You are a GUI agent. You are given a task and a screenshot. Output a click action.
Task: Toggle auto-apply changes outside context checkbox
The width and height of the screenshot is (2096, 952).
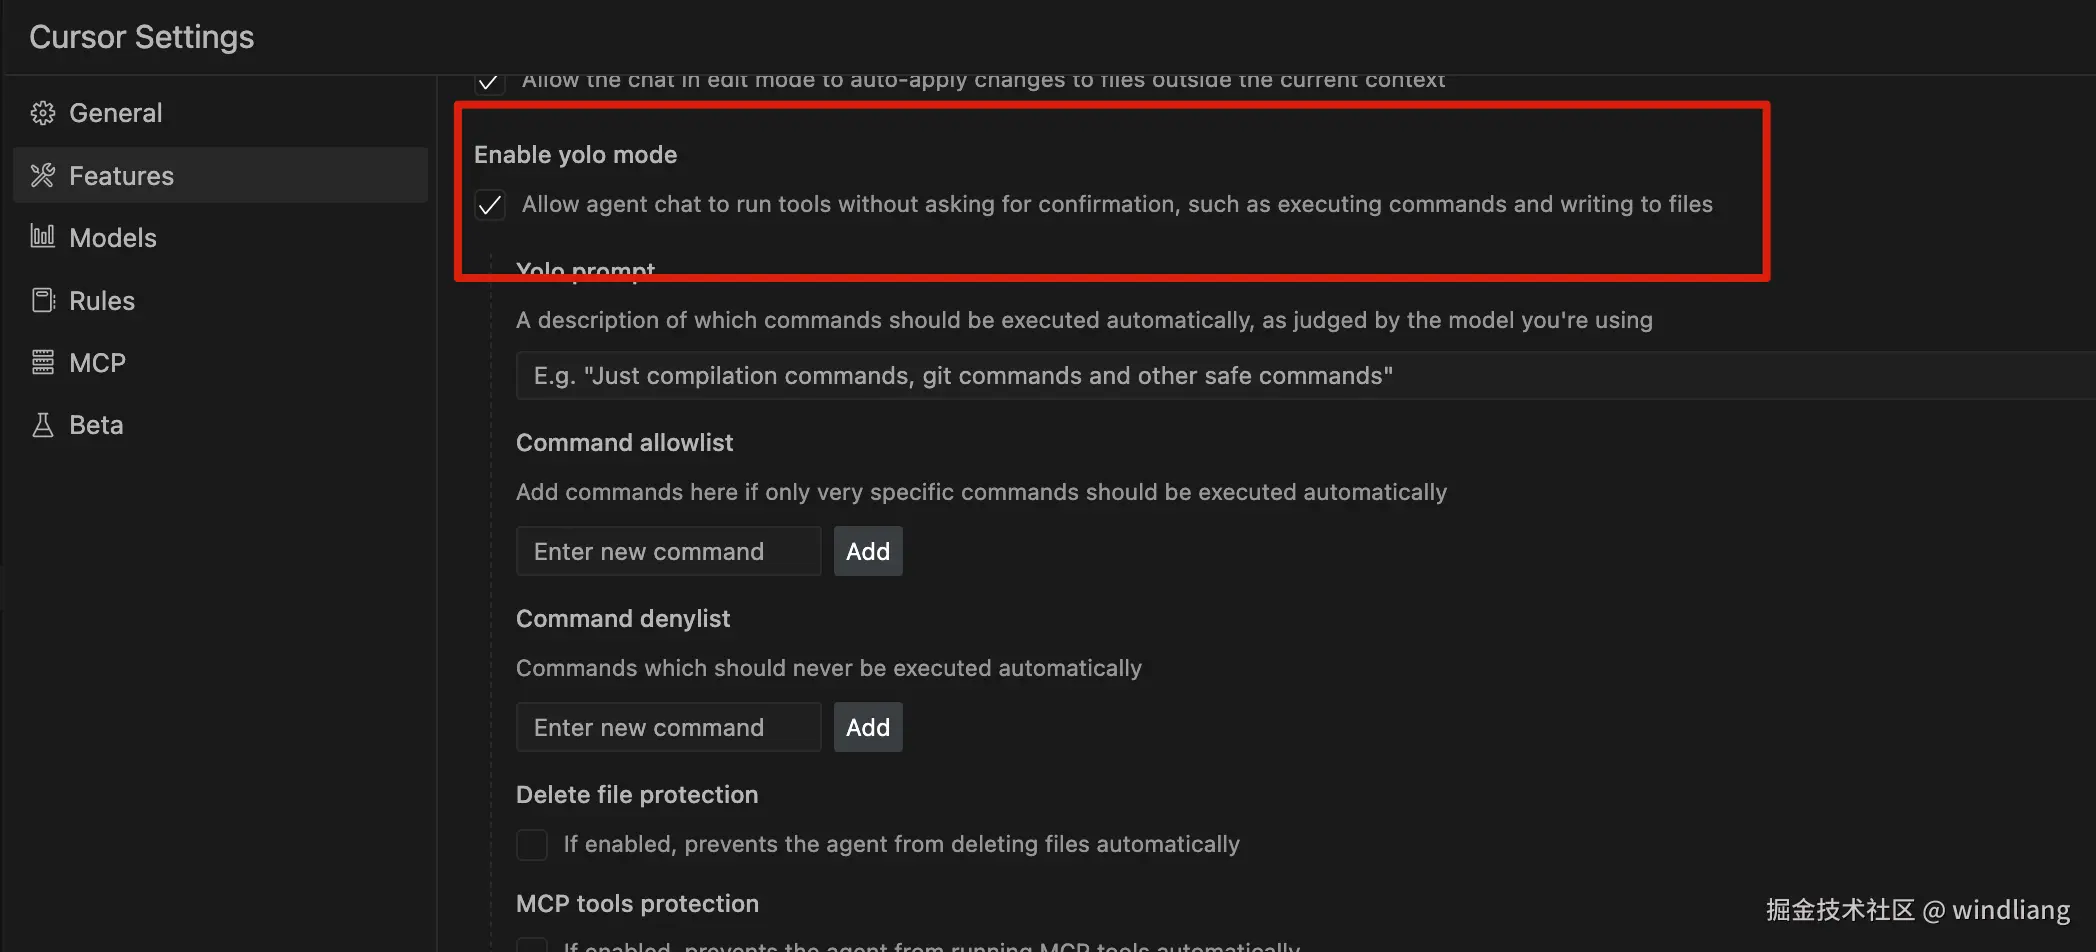490,82
